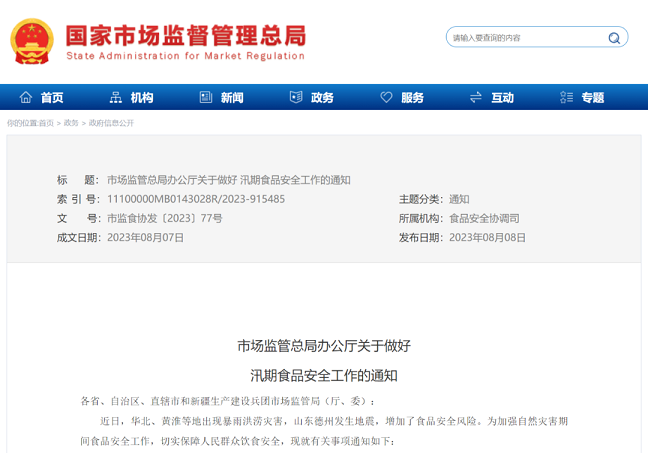Open the 机构 menu item
648x453 pixels.
click(142, 98)
